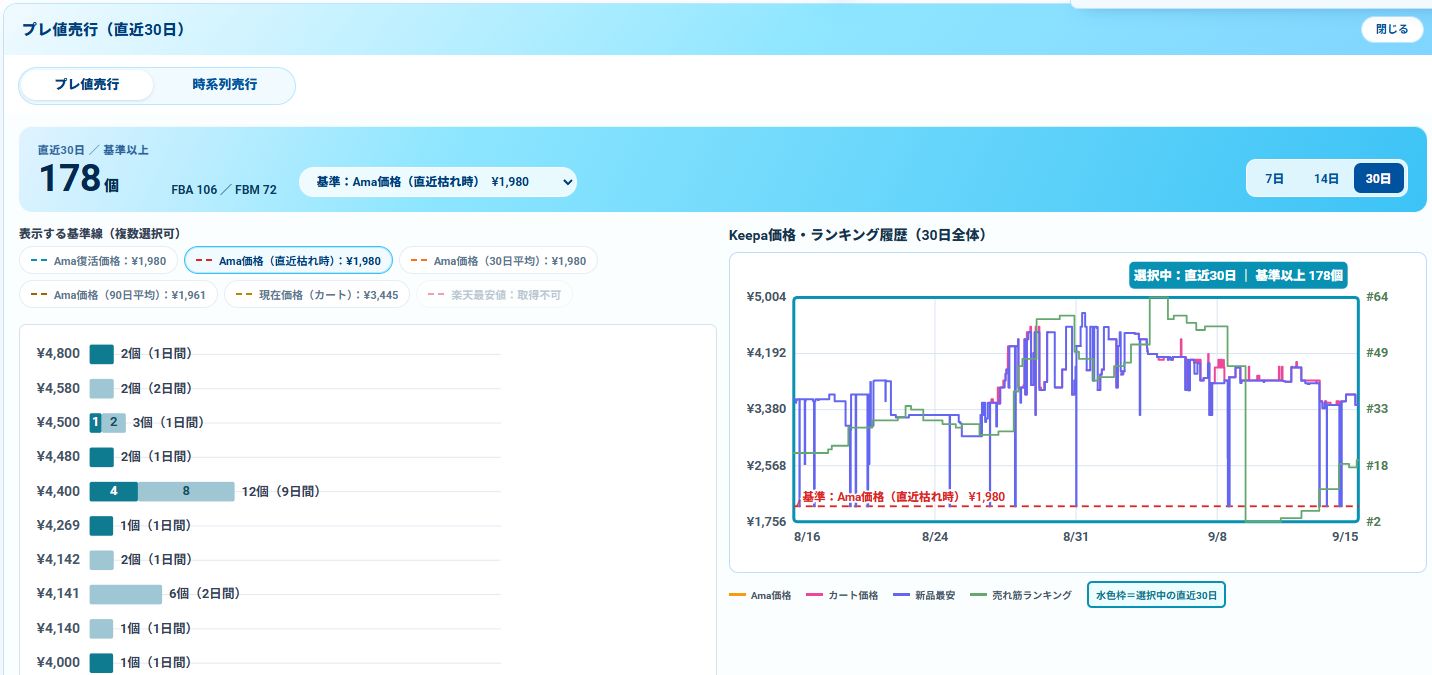Click the dark segment '4' in ¥4,400 bar
This screenshot has width=1432, height=675.
114,491
